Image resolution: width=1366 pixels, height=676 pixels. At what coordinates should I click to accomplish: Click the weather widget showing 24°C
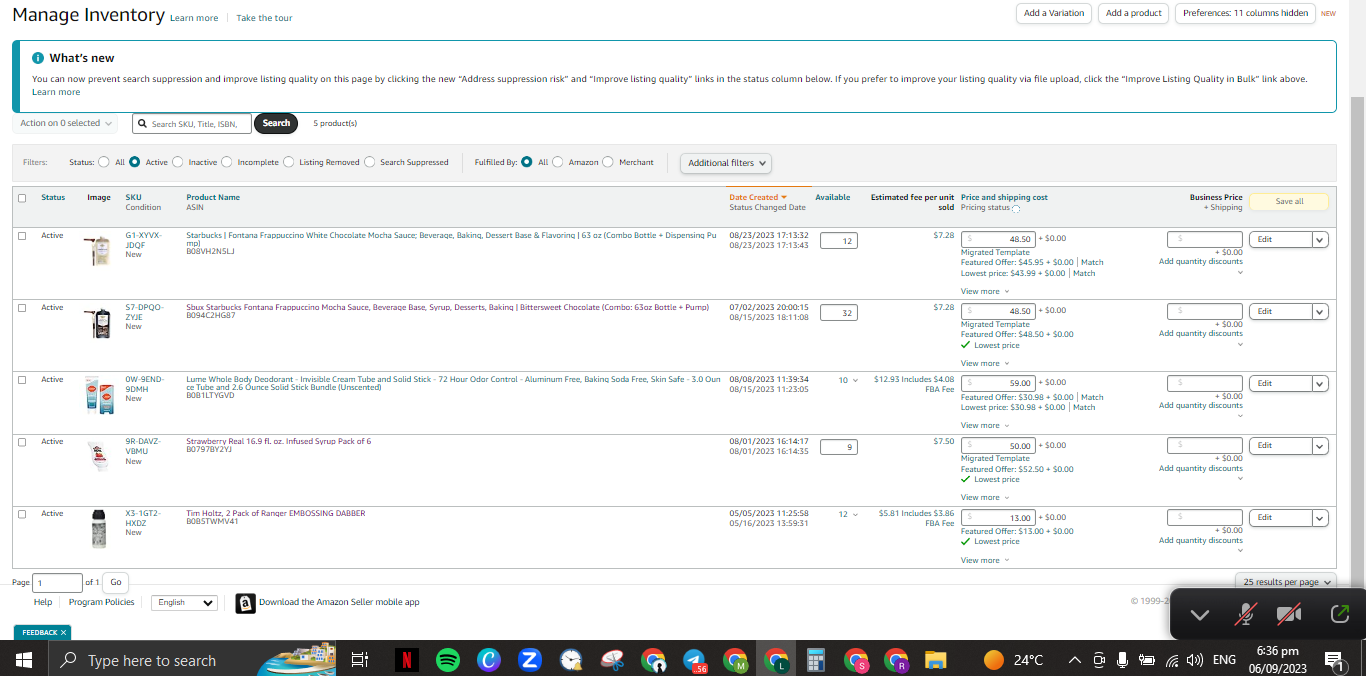1014,660
